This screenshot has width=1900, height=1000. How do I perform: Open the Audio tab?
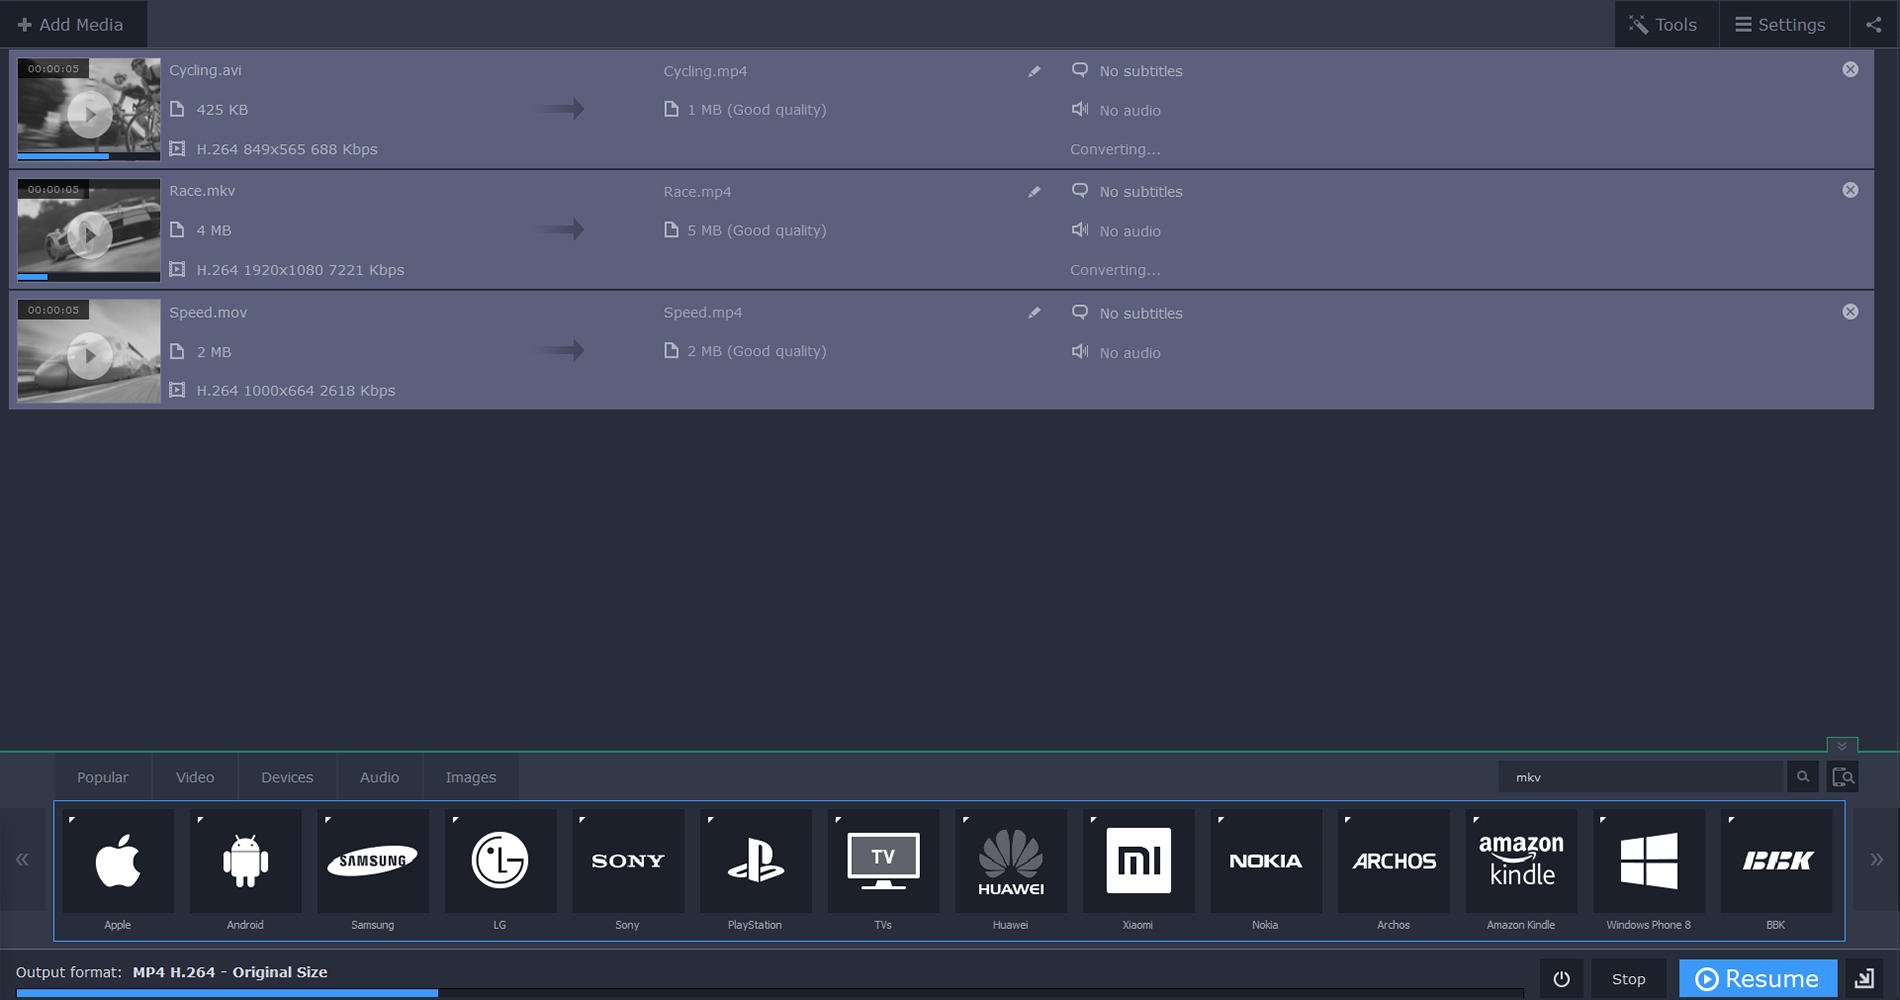pos(379,777)
